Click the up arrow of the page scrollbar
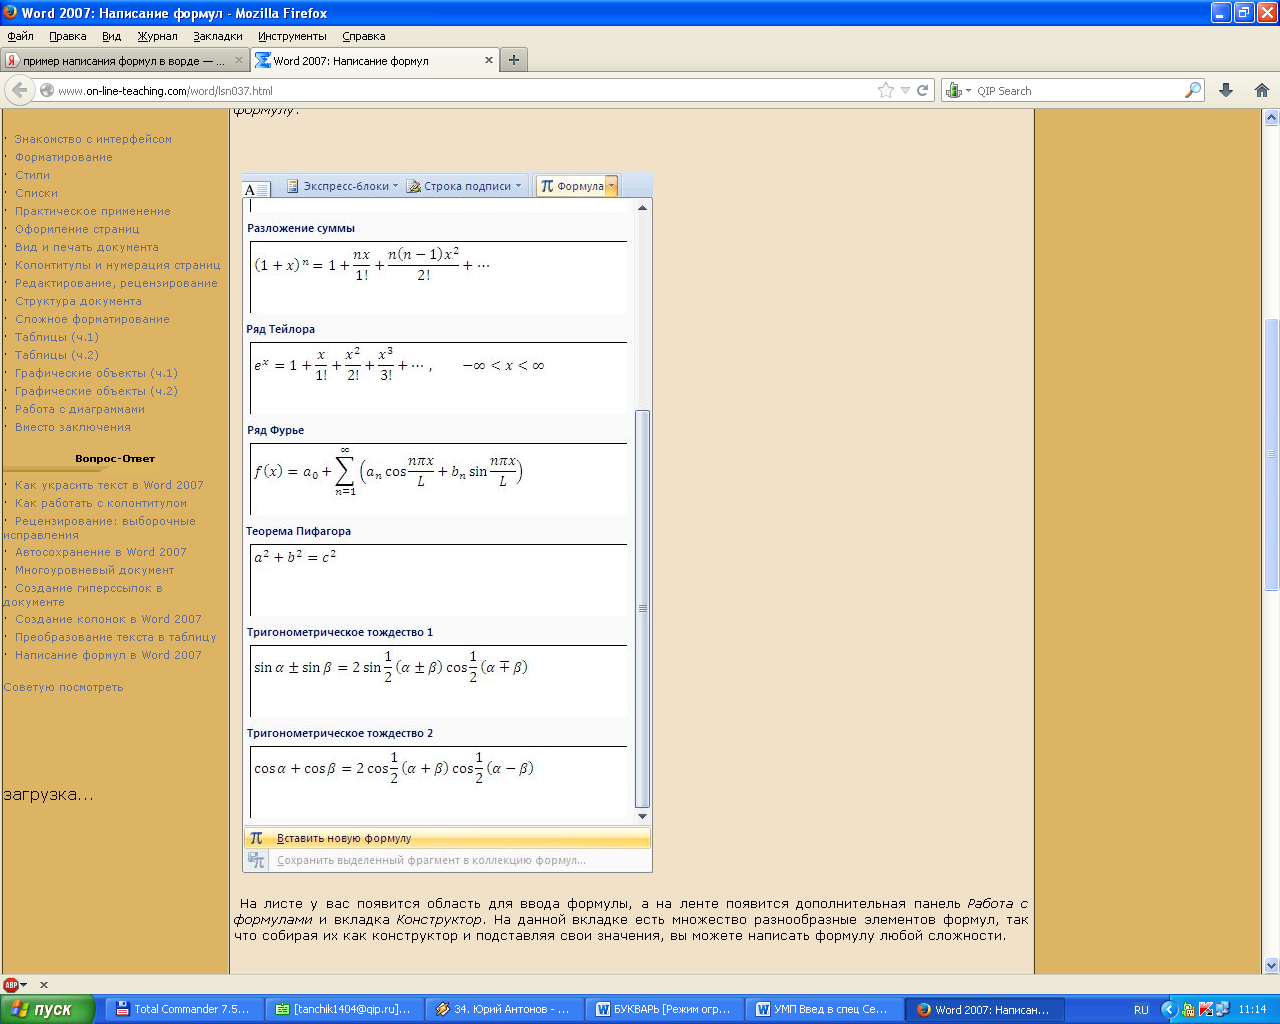This screenshot has width=1280, height=1024. (1271, 118)
